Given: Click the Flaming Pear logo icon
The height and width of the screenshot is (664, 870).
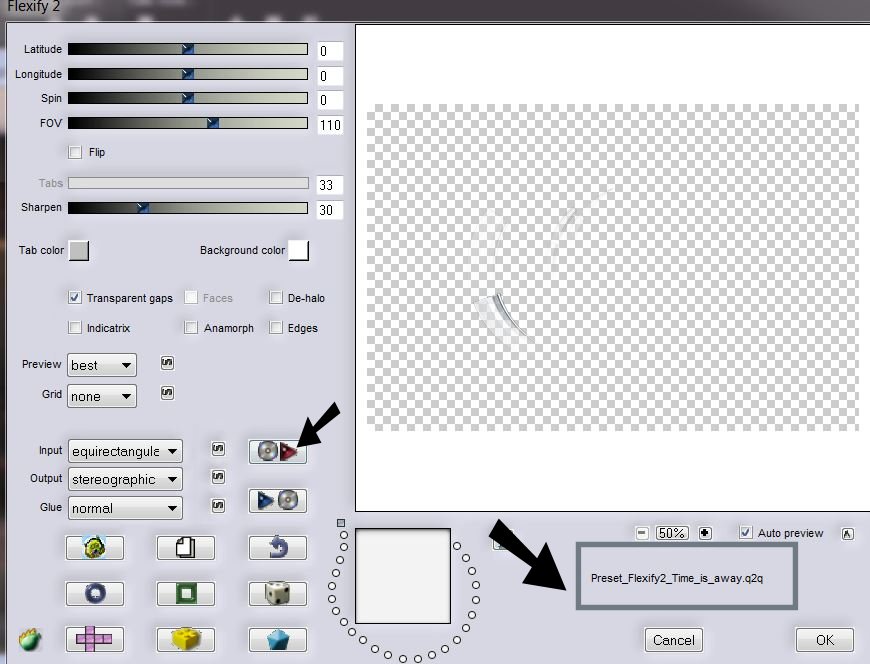Looking at the screenshot, I should coord(31,640).
